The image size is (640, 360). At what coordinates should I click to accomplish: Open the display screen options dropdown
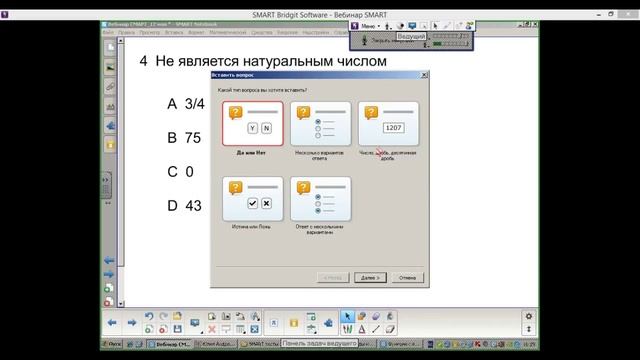click(x=196, y=323)
